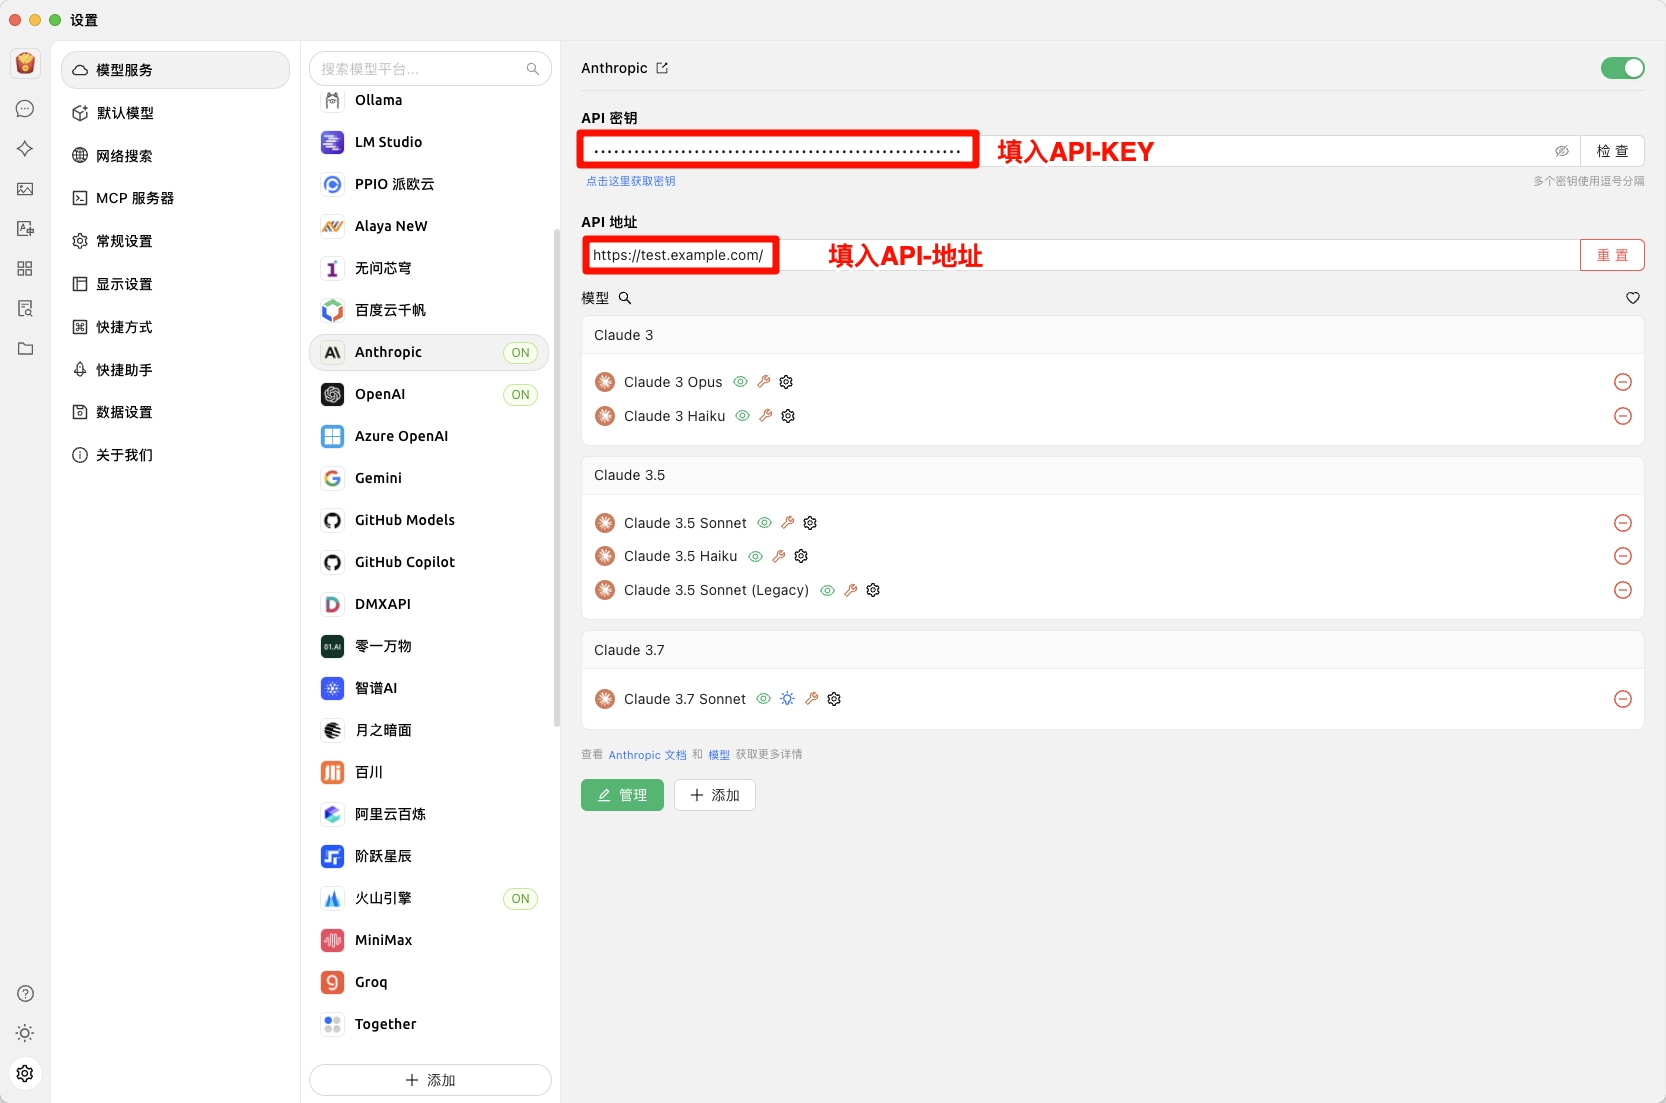The width and height of the screenshot is (1666, 1103).
Task: Remove Claude 3.5 Sonnet (Legacy) with minus icon
Action: click(x=1623, y=590)
